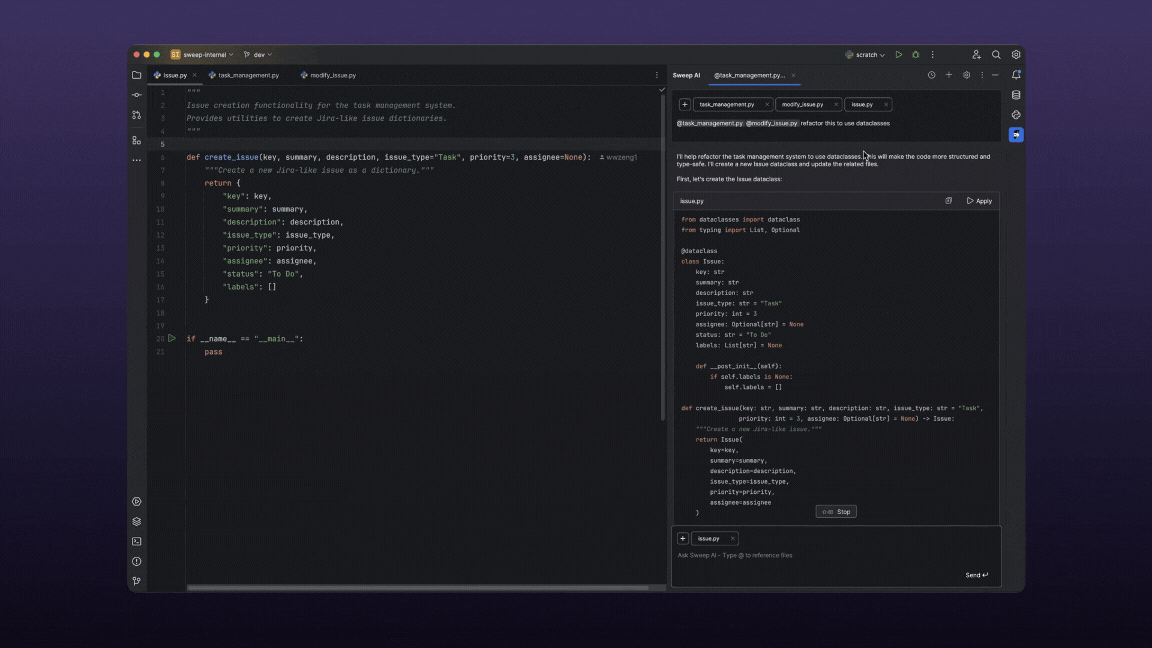Click the wwzeng1 author annotation

(x=619, y=157)
